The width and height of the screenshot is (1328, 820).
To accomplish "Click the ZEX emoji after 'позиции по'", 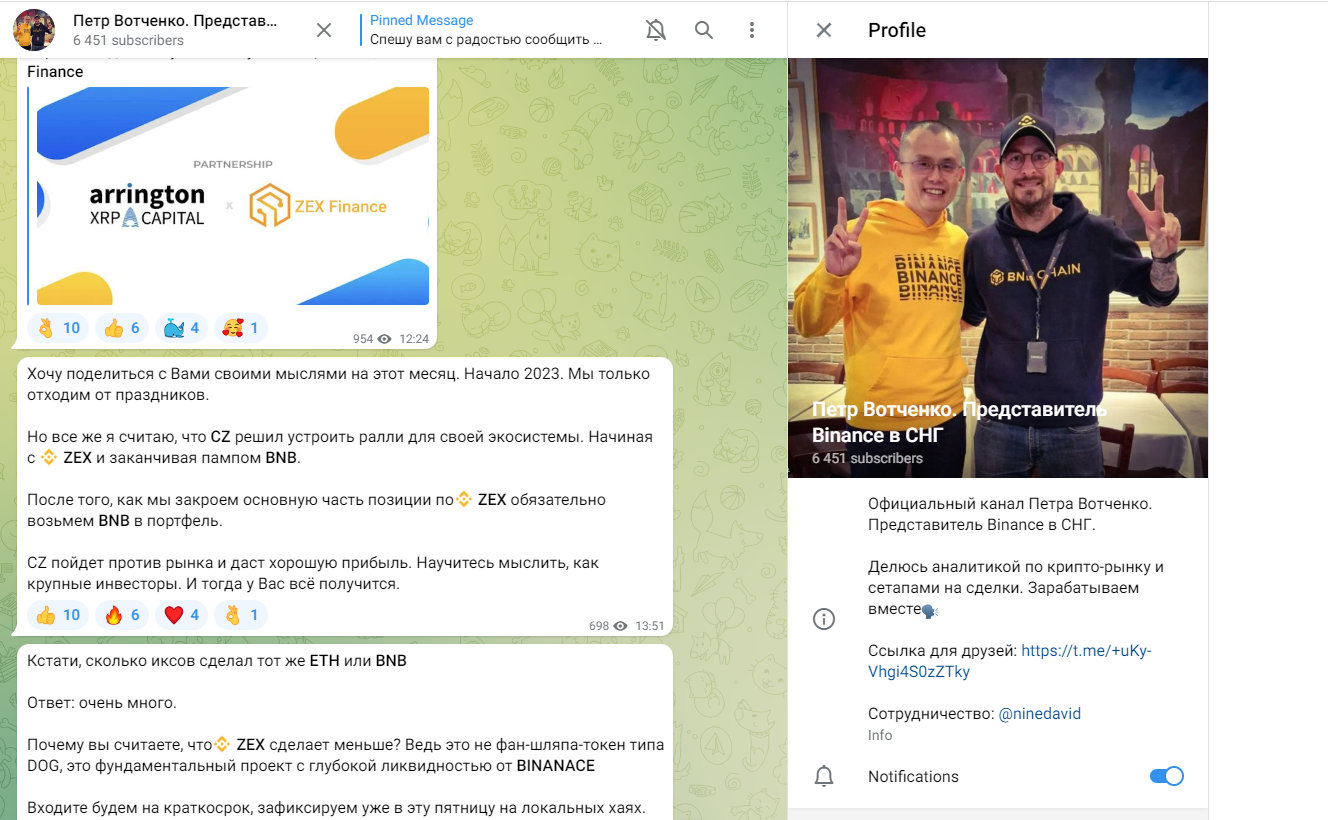I will click(464, 499).
